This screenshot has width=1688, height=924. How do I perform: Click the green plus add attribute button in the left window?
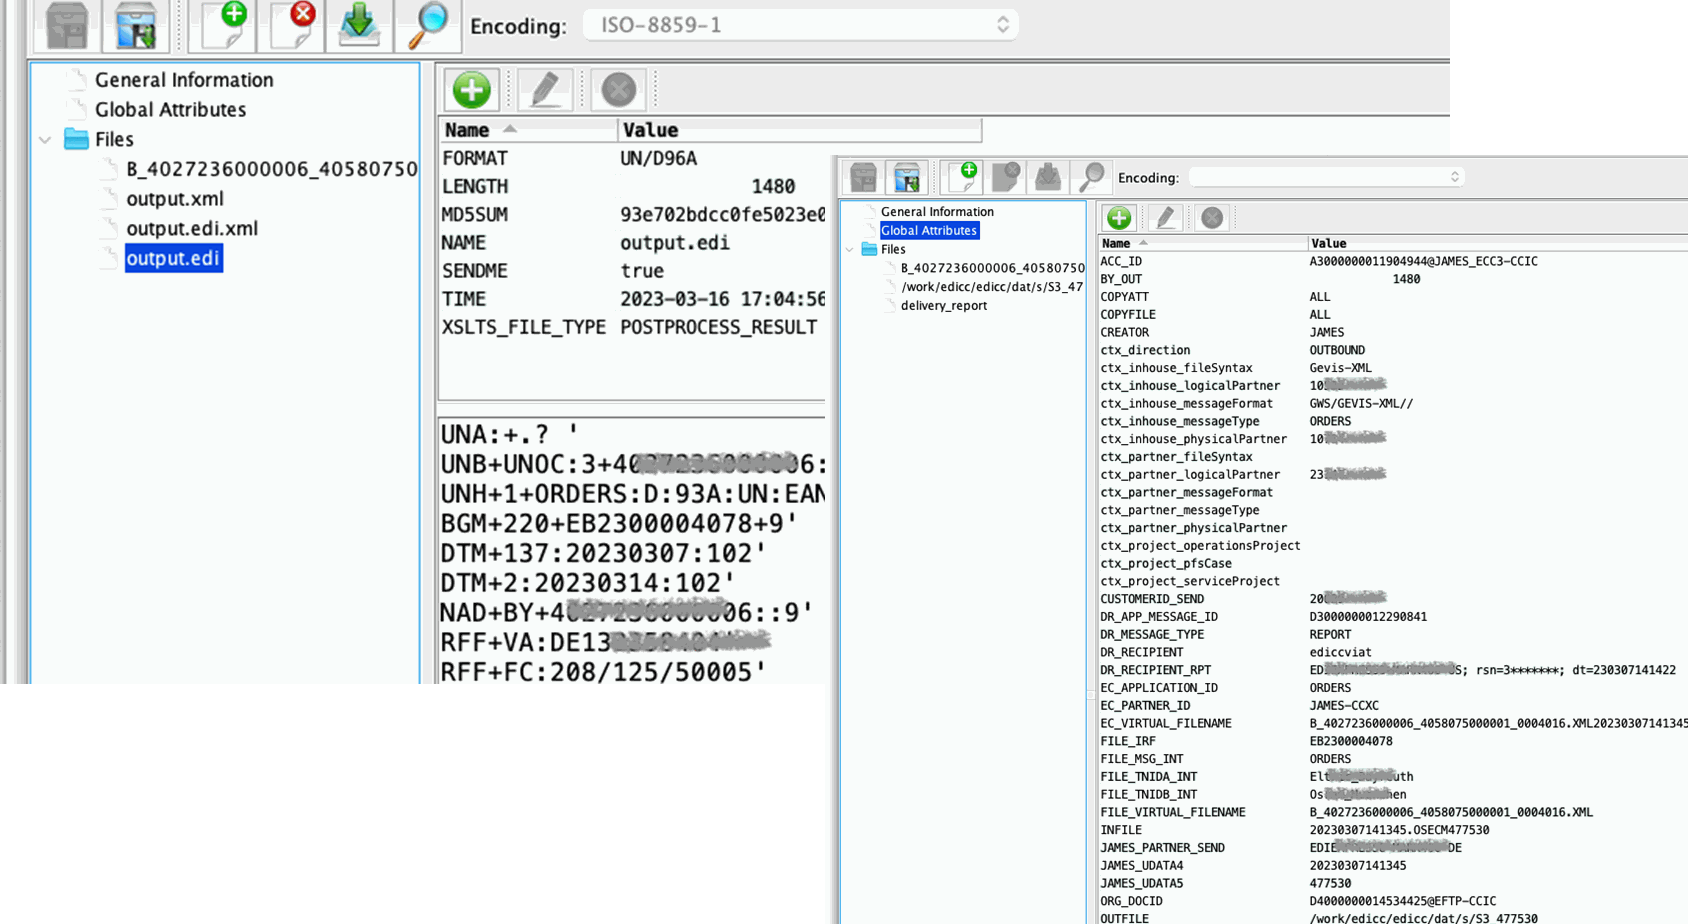tap(471, 90)
